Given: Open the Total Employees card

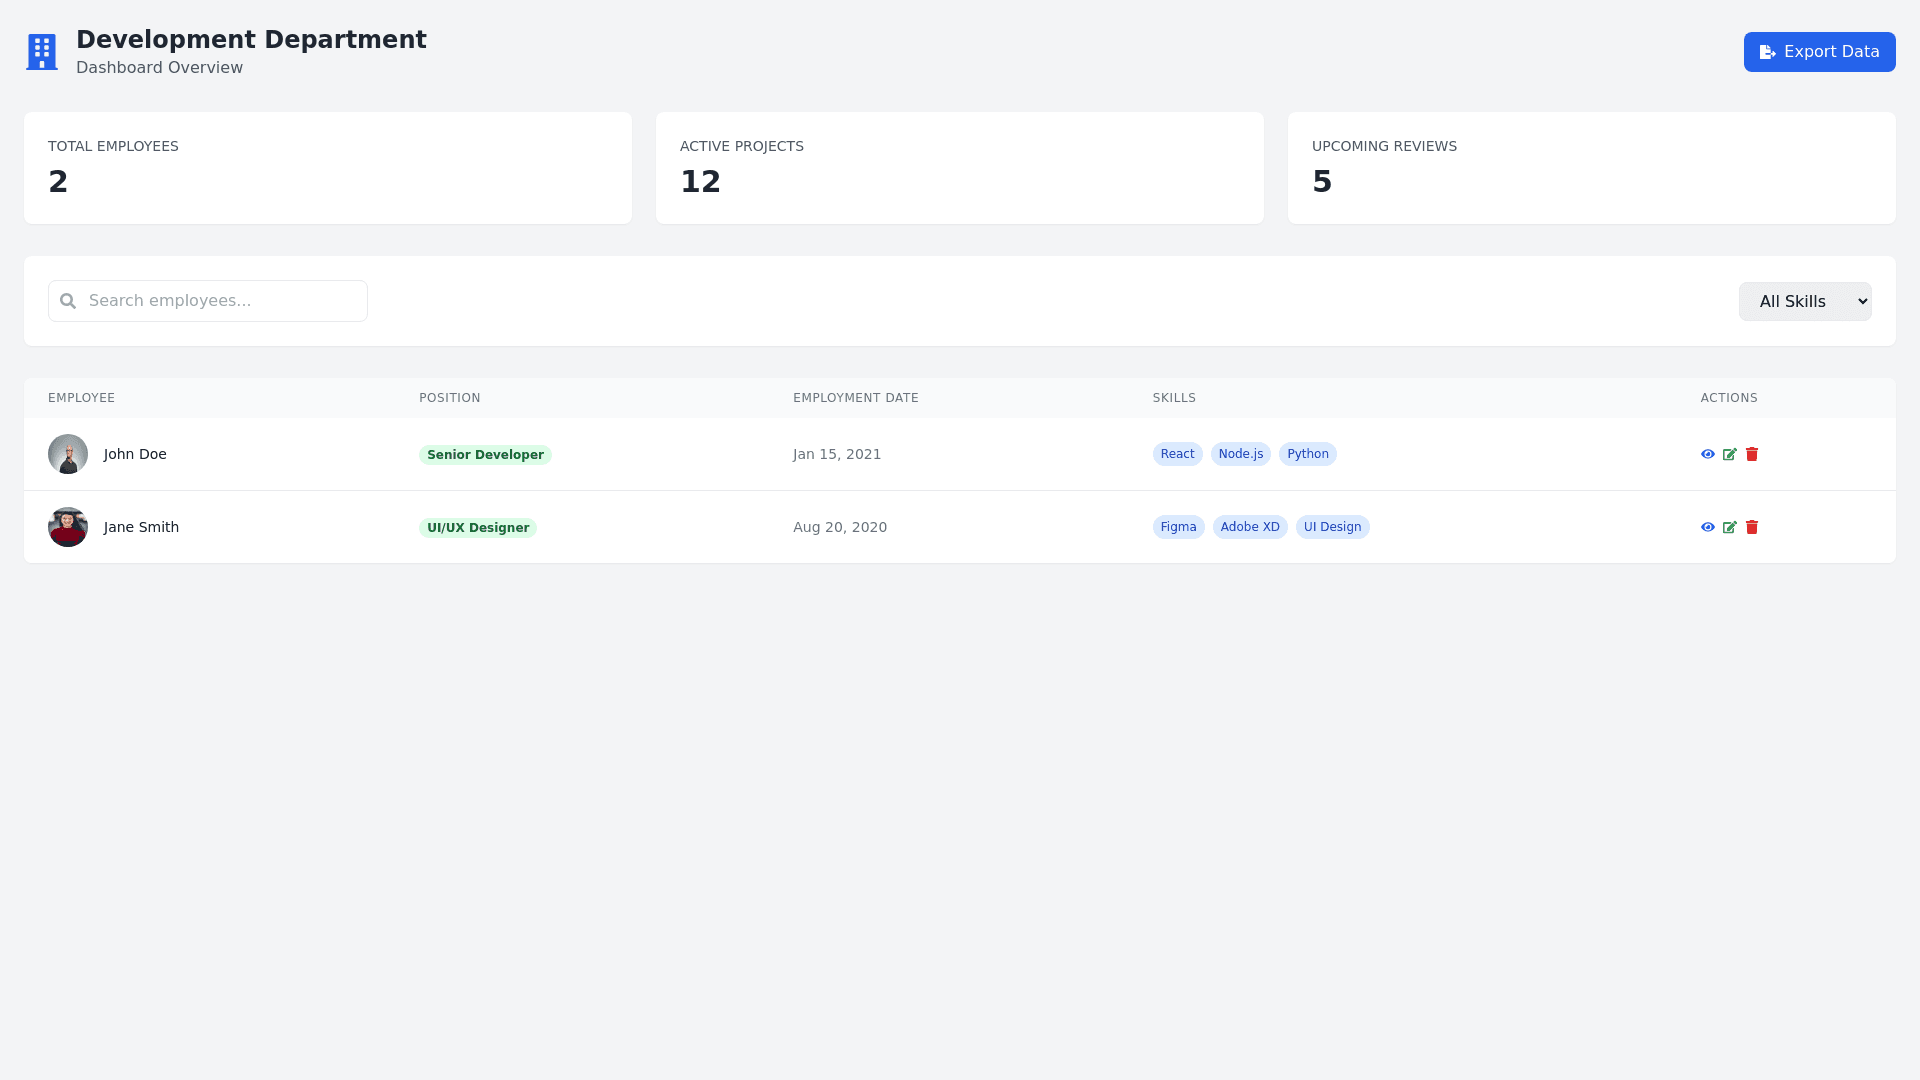Looking at the screenshot, I should click(x=328, y=168).
